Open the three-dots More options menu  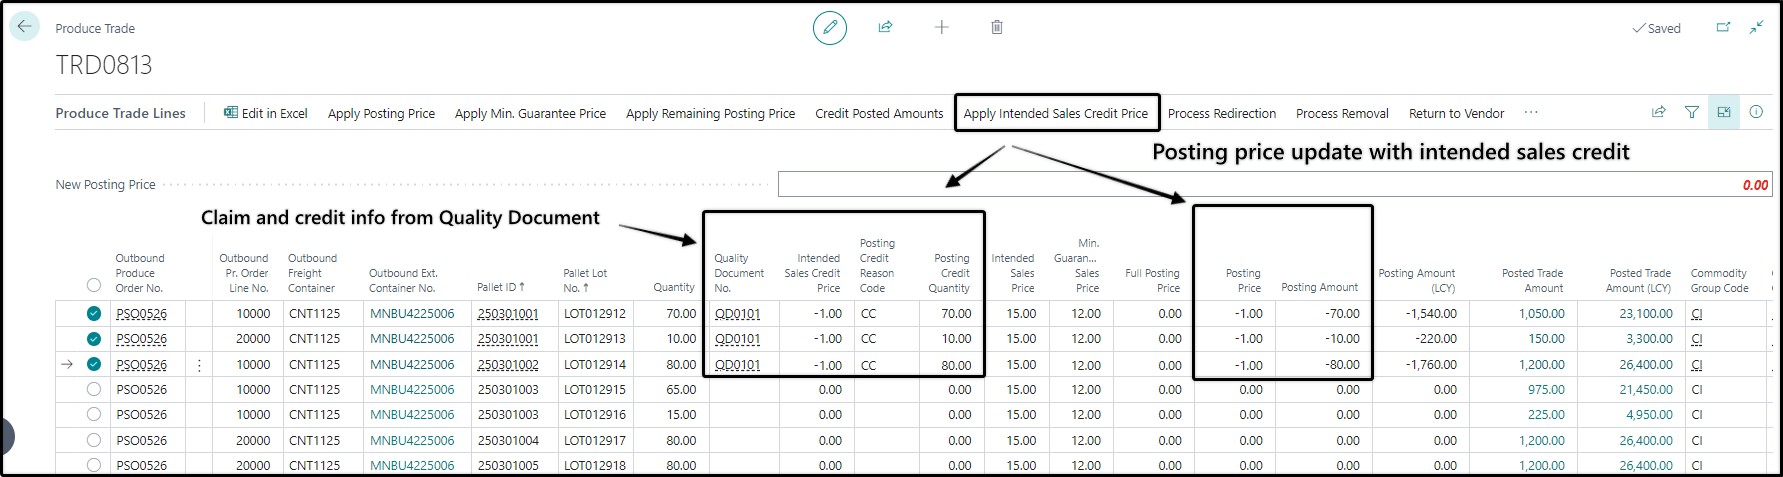1531,113
